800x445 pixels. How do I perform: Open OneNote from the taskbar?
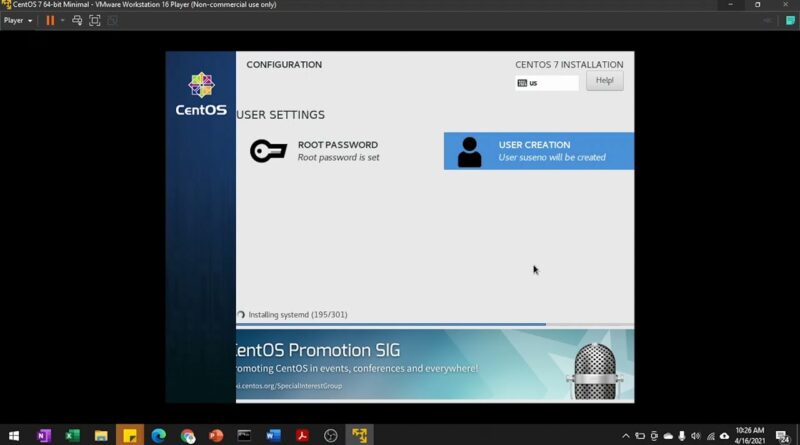[x=44, y=435]
